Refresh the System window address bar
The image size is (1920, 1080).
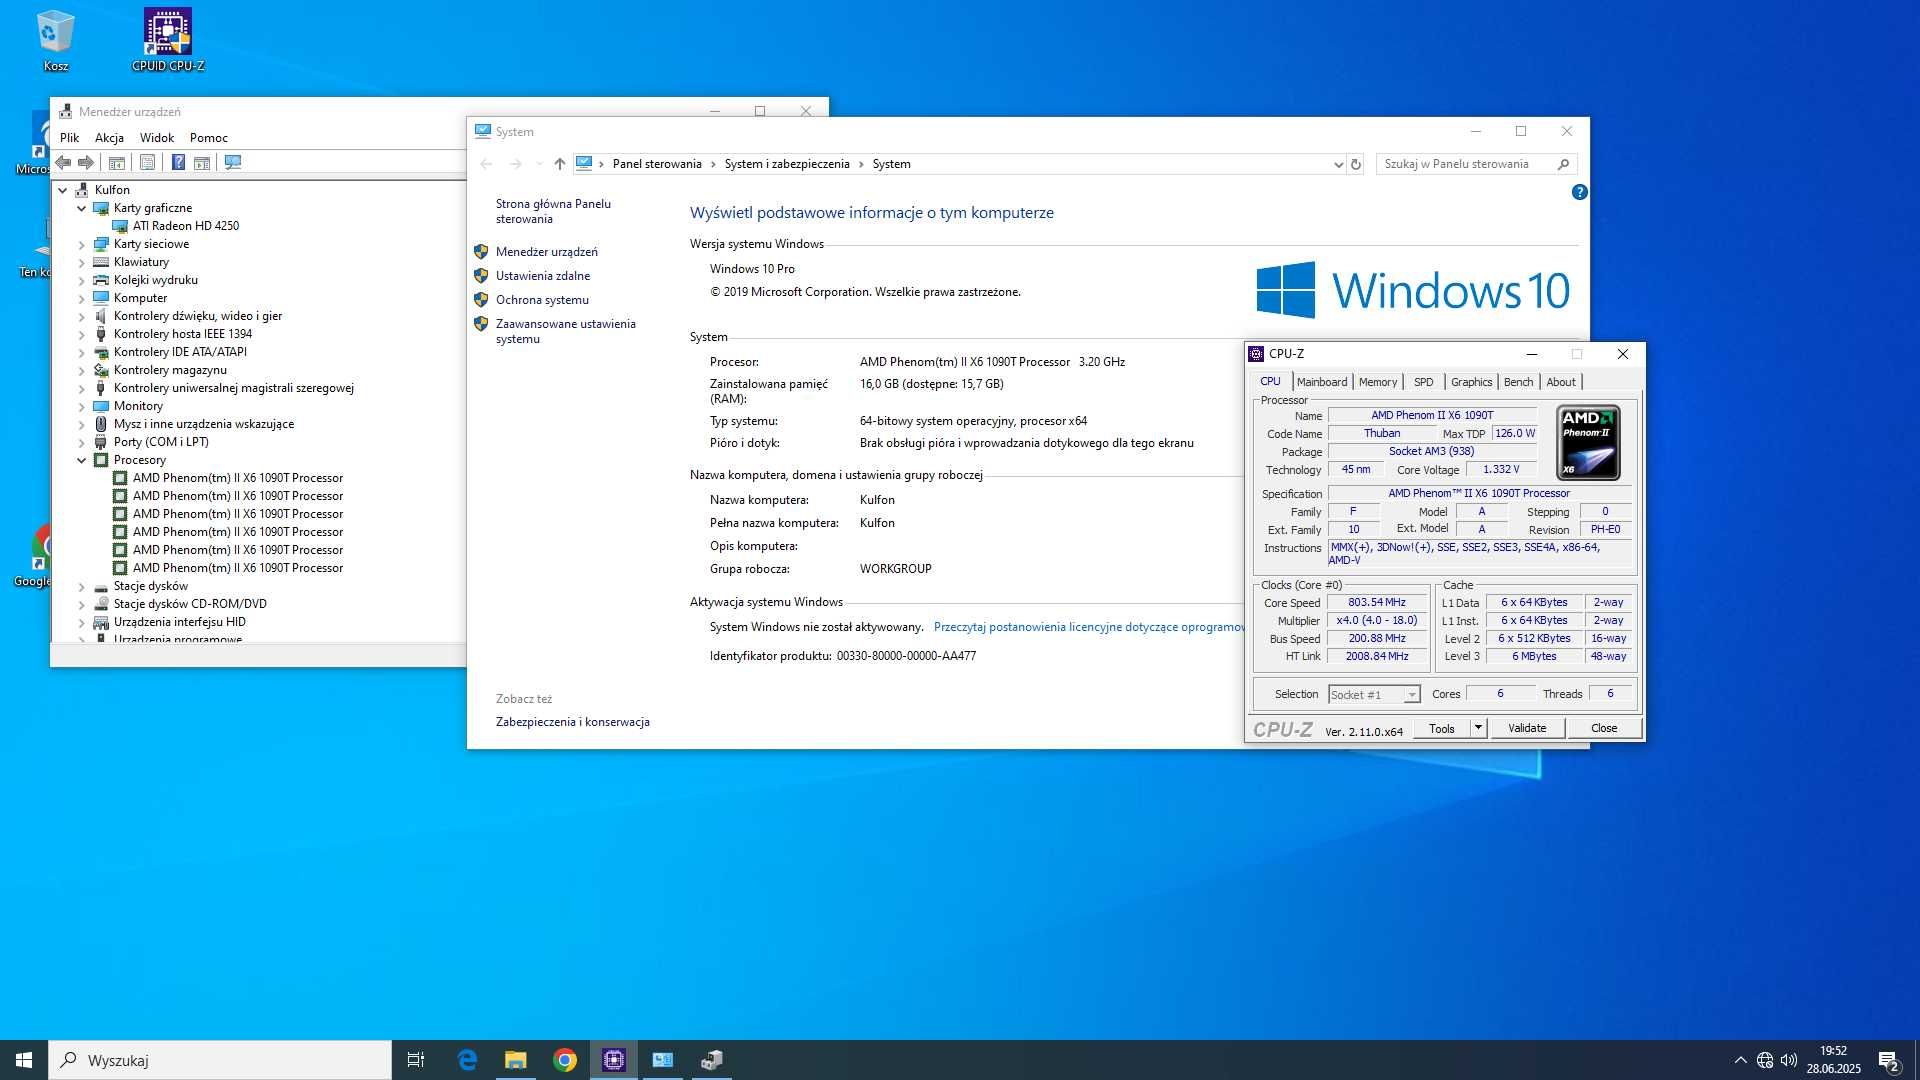click(1356, 164)
